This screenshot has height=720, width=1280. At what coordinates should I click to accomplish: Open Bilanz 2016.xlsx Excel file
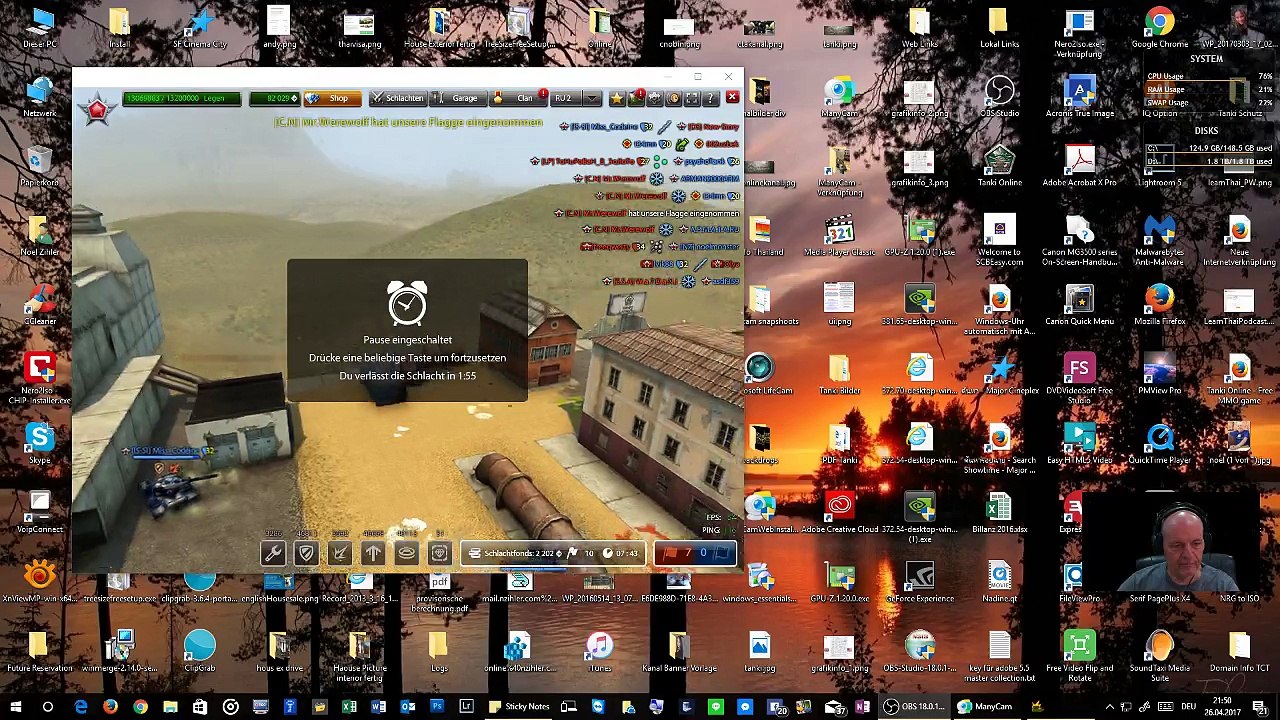(x=999, y=513)
